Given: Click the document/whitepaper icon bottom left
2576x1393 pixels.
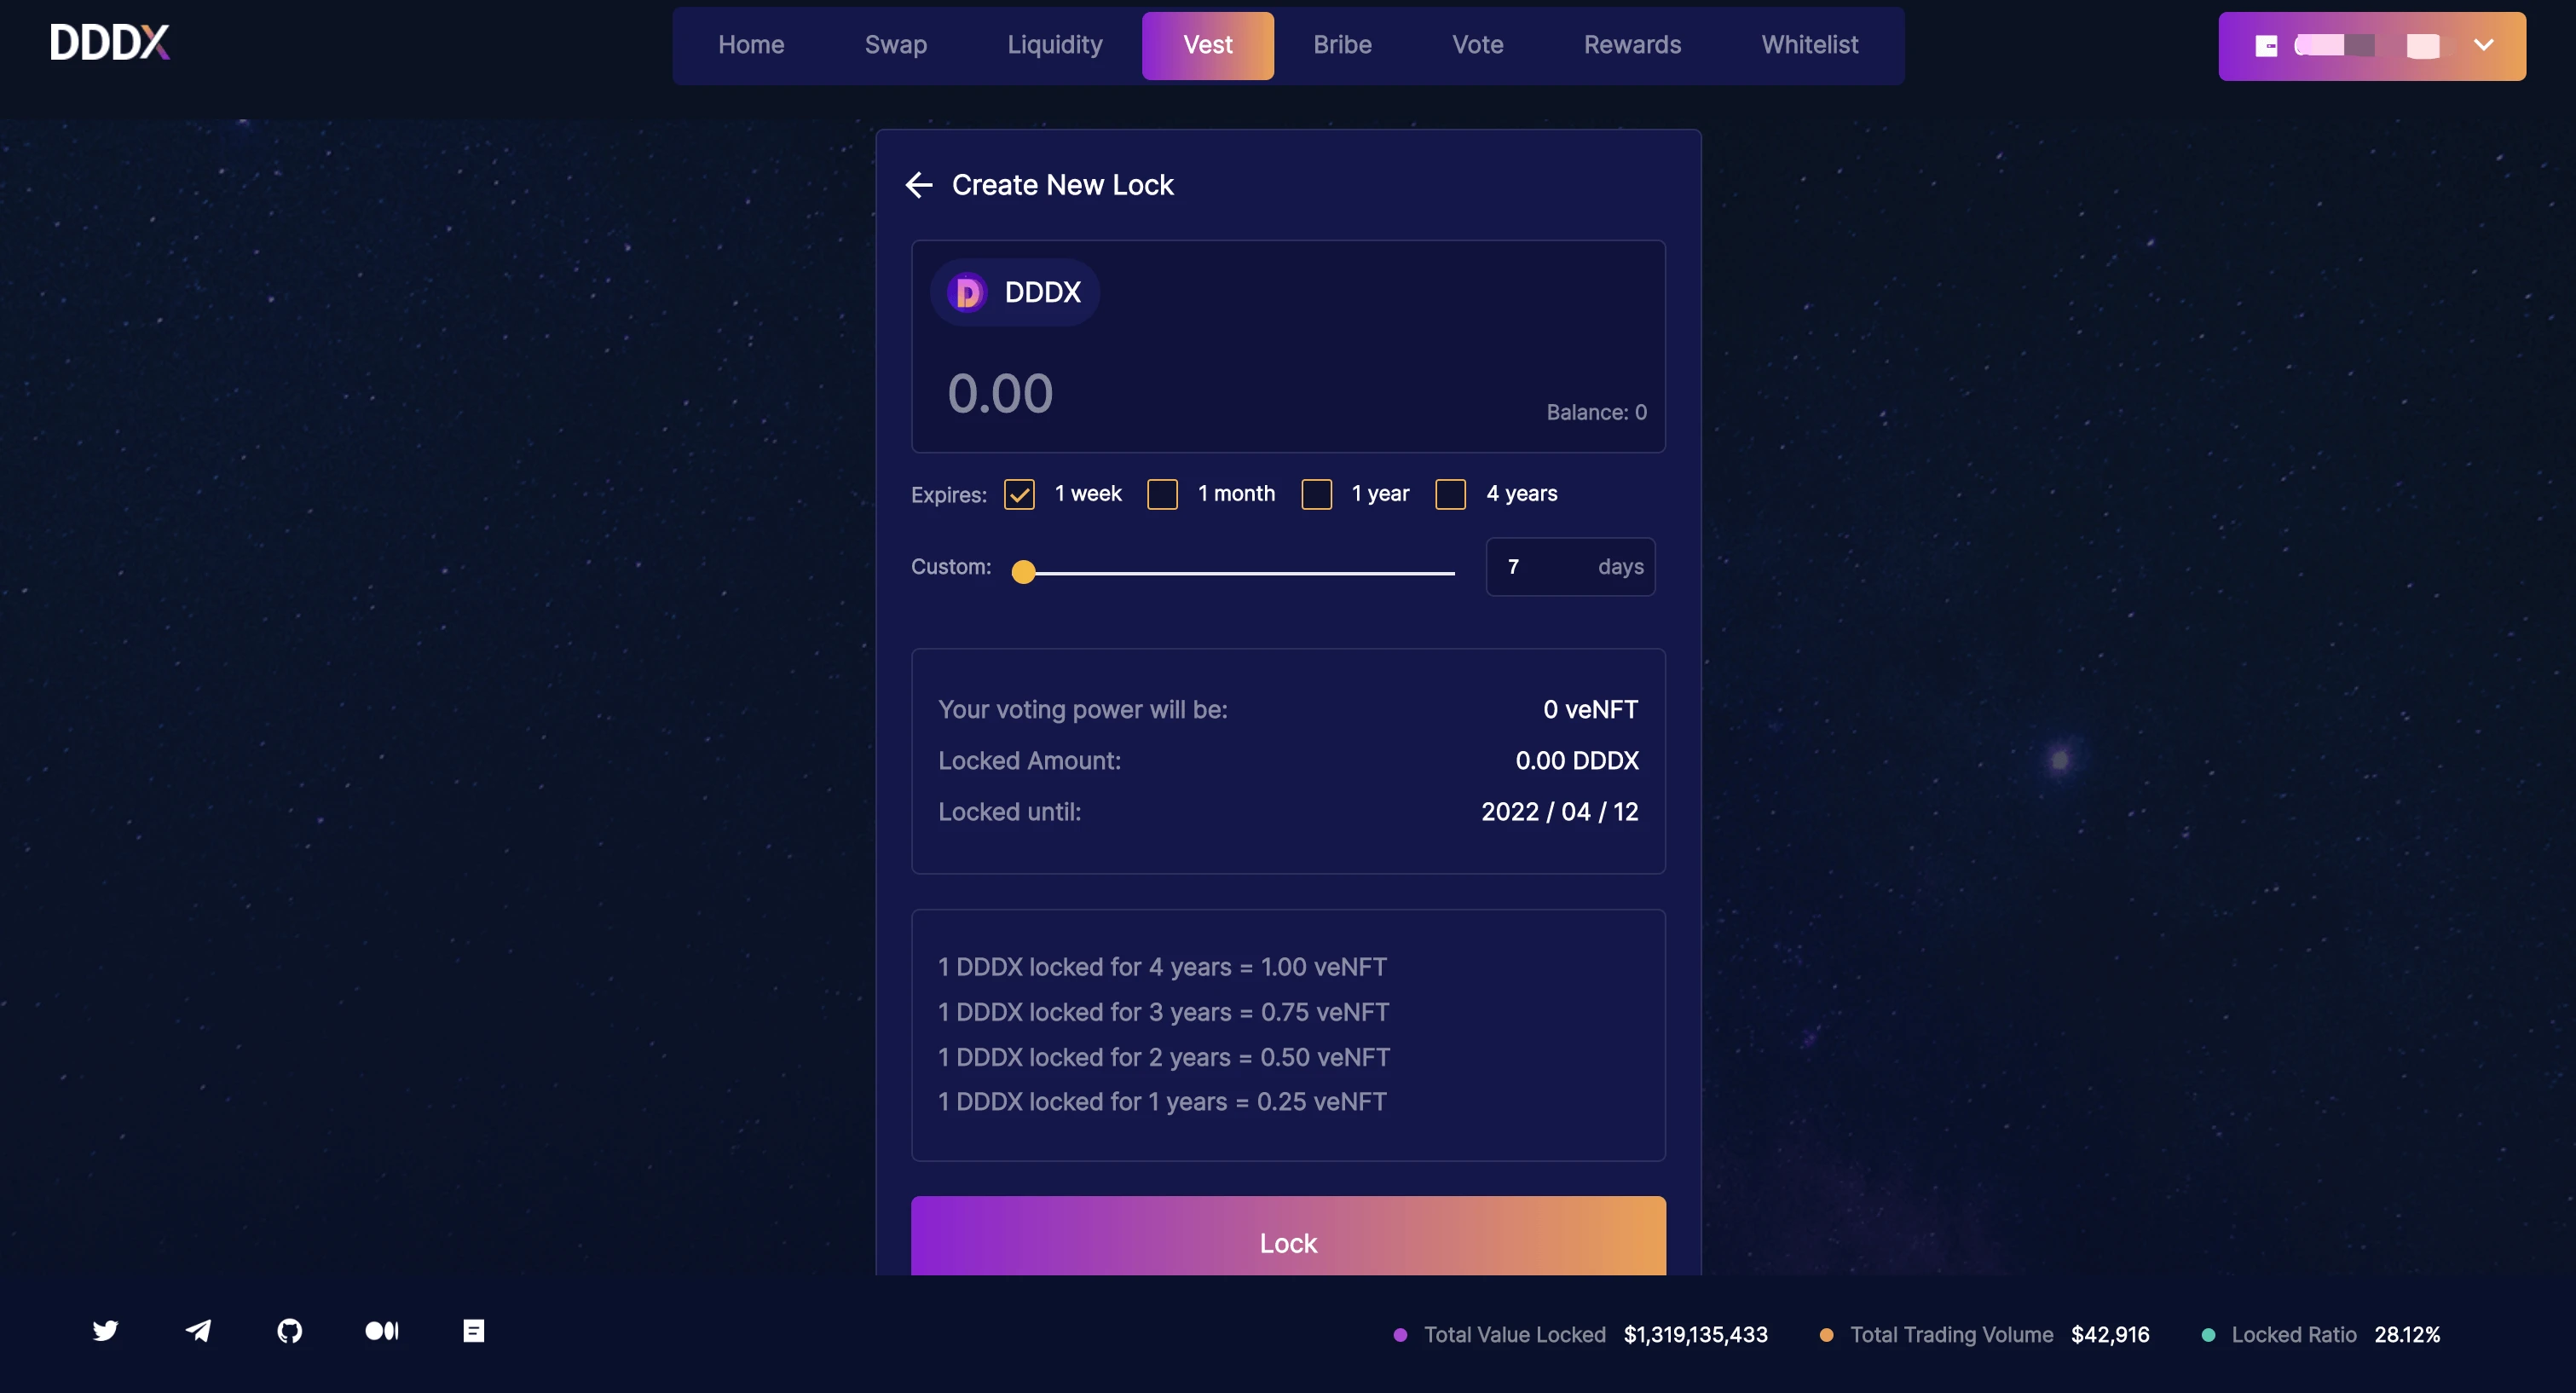Looking at the screenshot, I should click(x=475, y=1332).
